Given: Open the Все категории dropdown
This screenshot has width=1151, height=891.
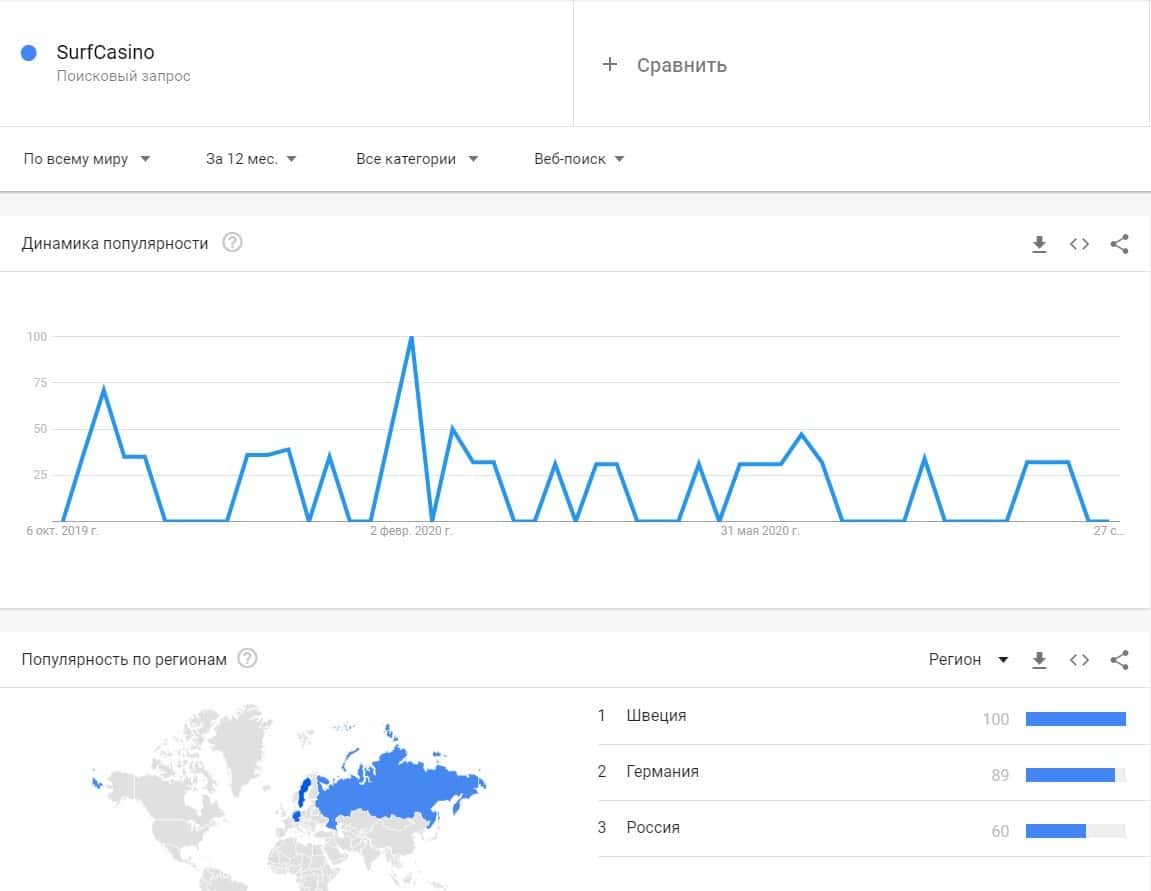Looking at the screenshot, I should [417, 159].
